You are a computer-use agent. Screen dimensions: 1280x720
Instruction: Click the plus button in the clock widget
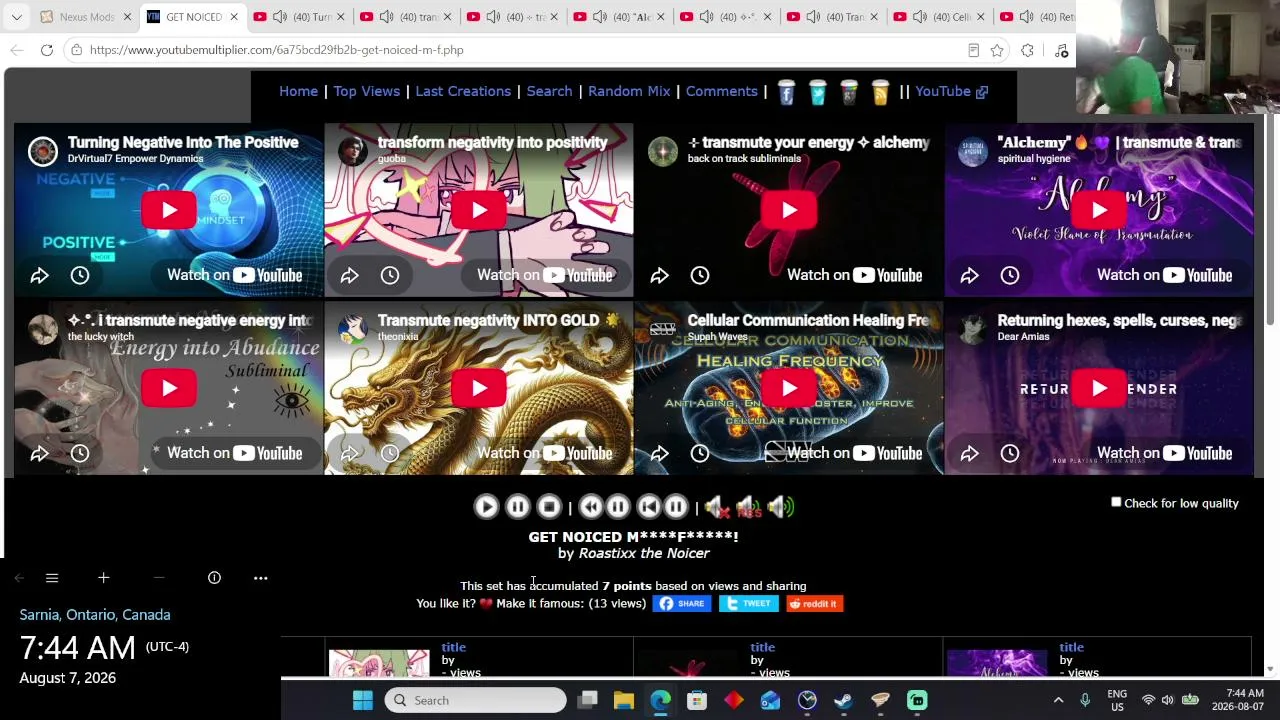click(x=103, y=578)
